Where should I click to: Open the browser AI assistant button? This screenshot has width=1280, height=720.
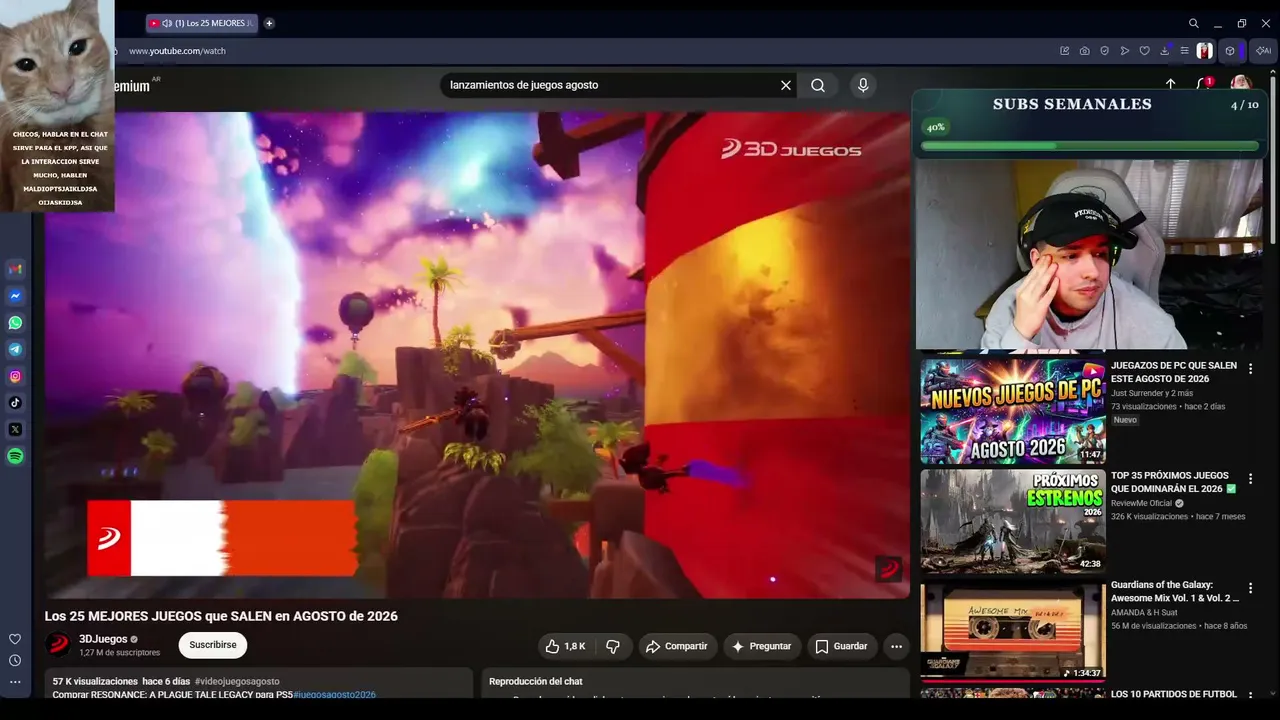pos(1263,51)
